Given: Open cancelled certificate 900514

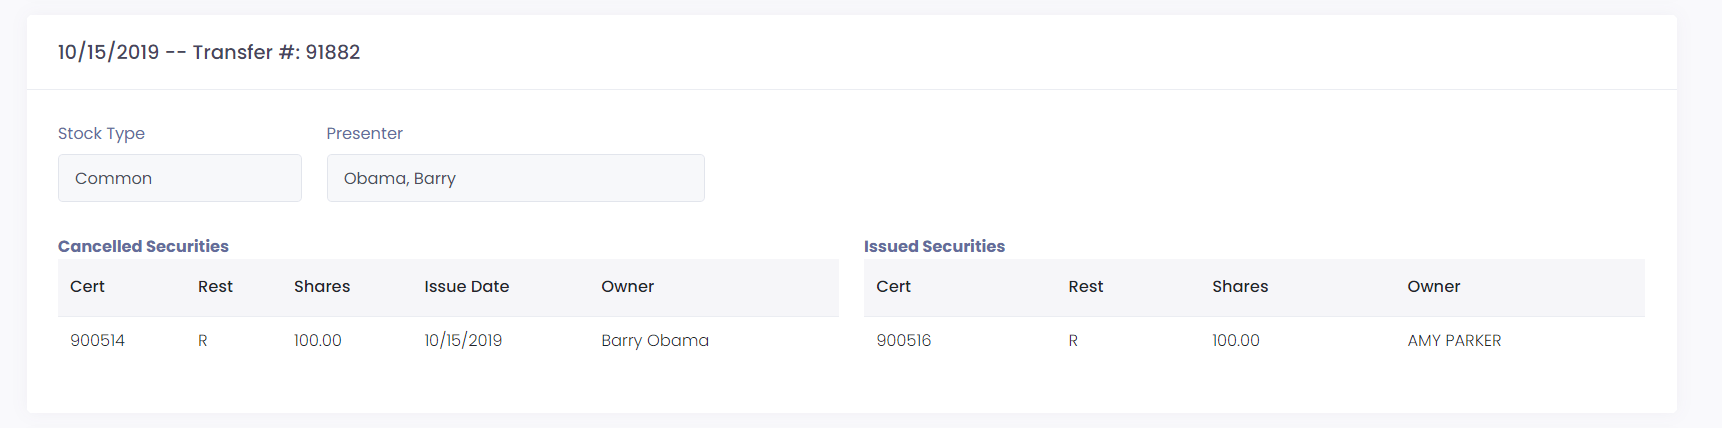Looking at the screenshot, I should [97, 340].
